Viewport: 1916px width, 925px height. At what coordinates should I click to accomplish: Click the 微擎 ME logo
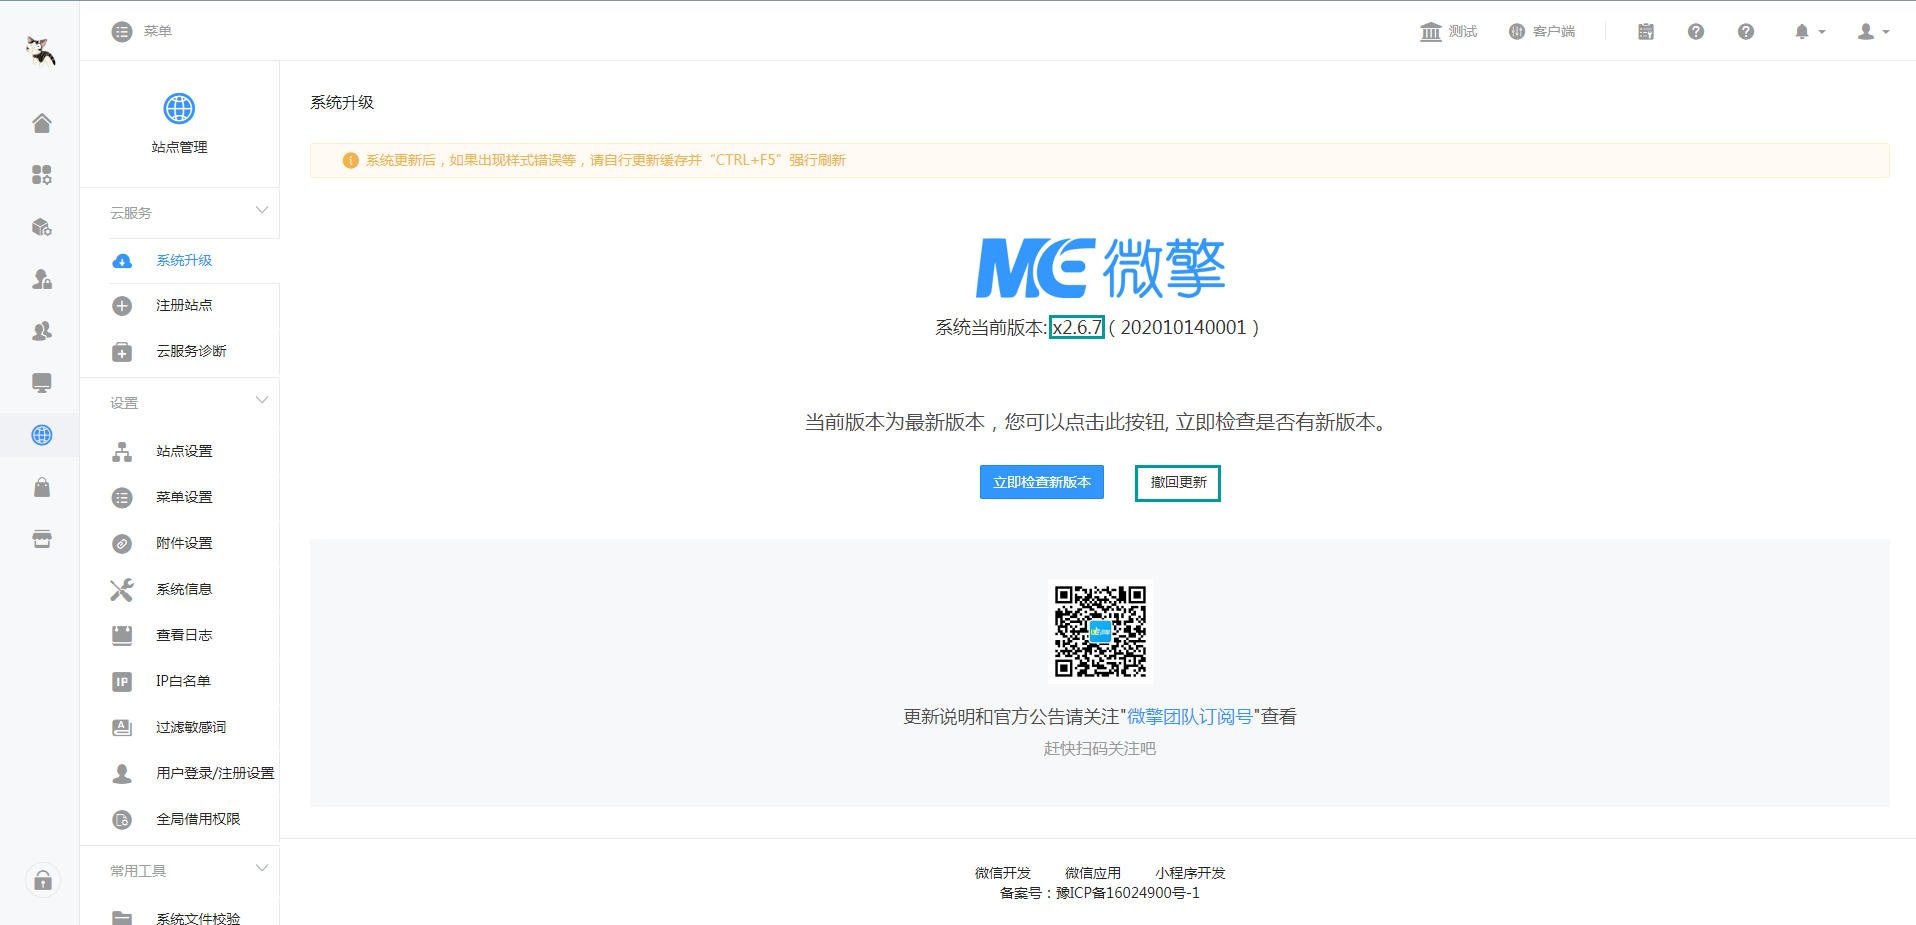click(1100, 268)
